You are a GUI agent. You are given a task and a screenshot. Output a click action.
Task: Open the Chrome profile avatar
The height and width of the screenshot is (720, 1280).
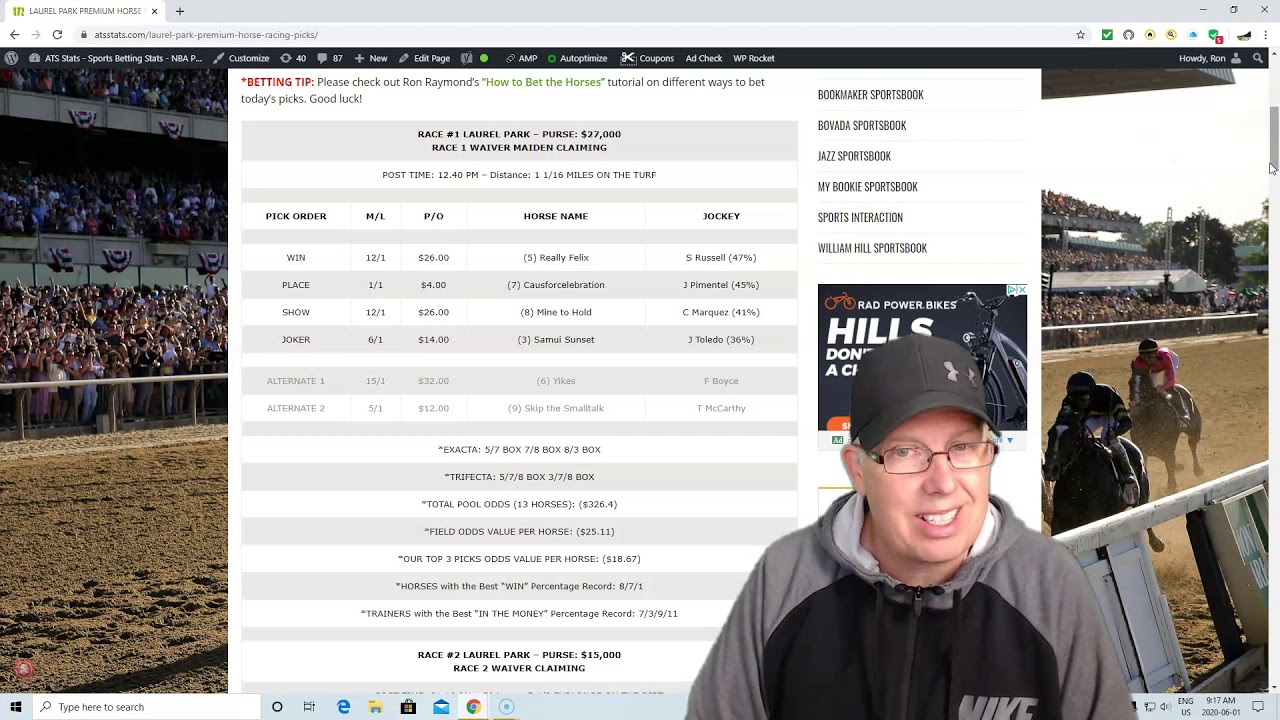[1244, 35]
